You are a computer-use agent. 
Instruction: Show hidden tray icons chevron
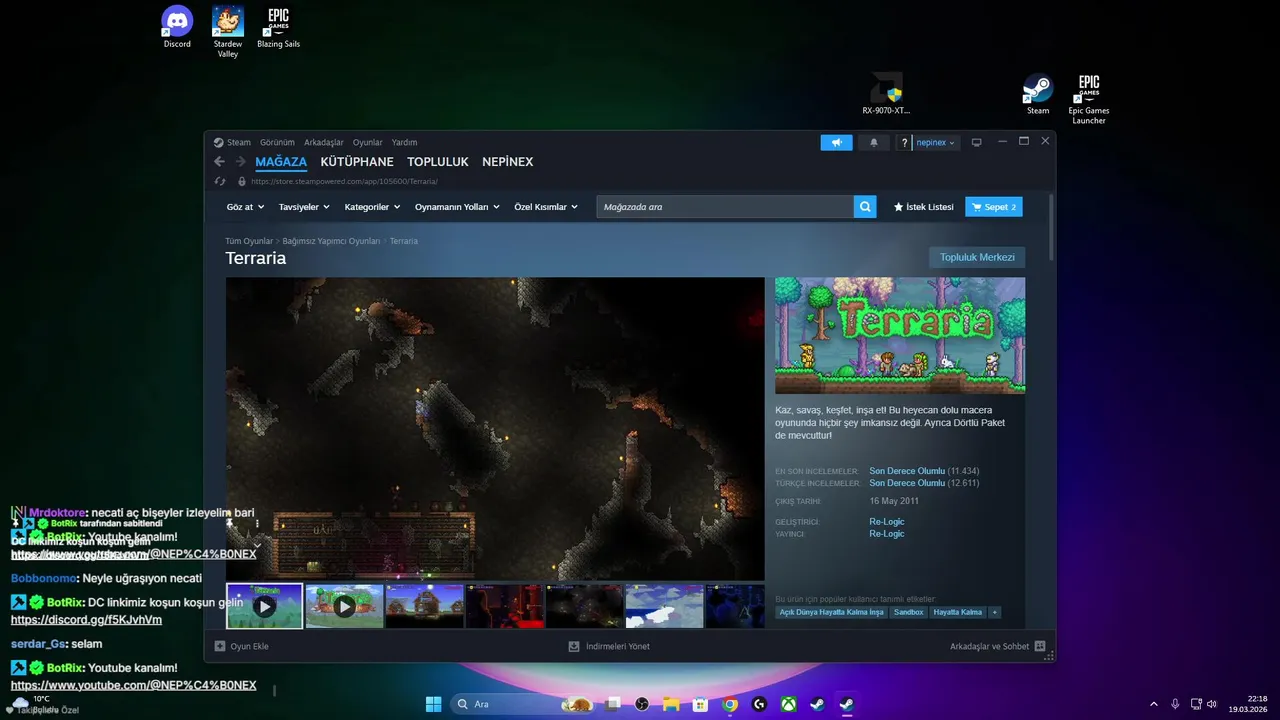tap(1154, 704)
